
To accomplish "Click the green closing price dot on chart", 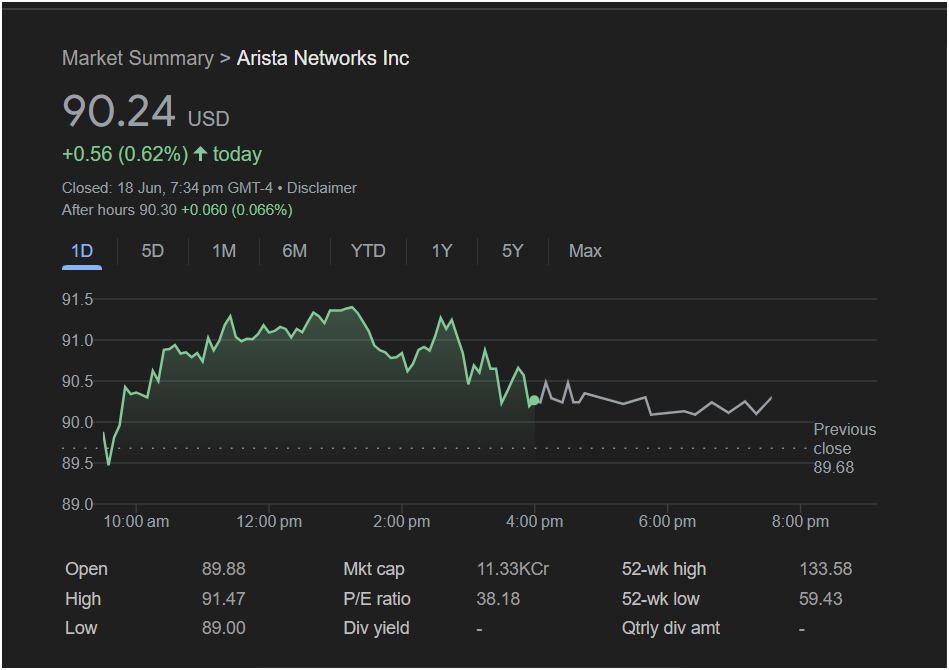I will click(534, 400).
